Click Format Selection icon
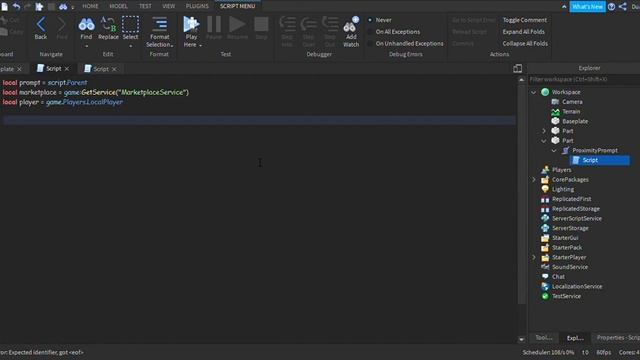The height and width of the screenshot is (360, 640). coord(159,24)
